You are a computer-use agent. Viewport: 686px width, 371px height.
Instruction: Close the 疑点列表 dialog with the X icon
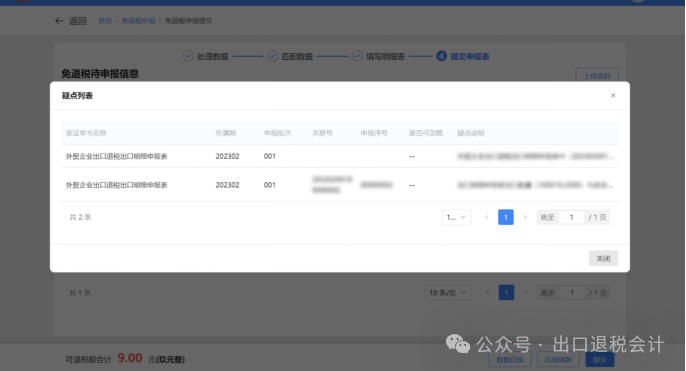click(x=613, y=95)
